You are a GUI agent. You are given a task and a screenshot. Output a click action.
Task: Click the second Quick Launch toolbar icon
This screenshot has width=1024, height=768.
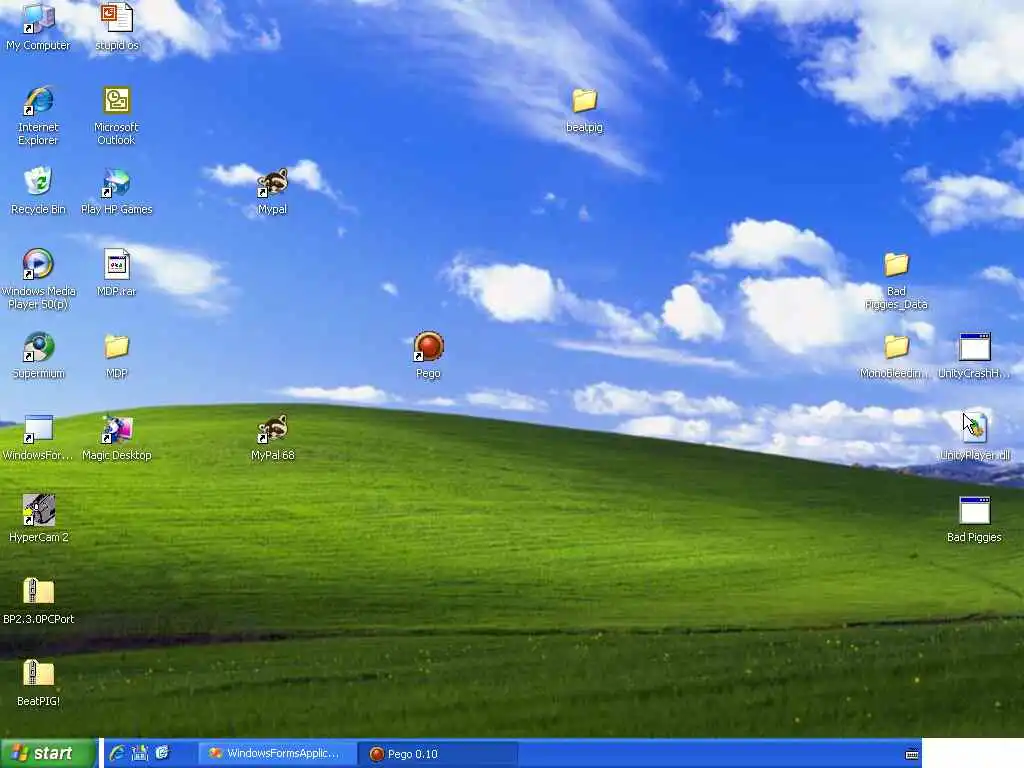point(140,753)
